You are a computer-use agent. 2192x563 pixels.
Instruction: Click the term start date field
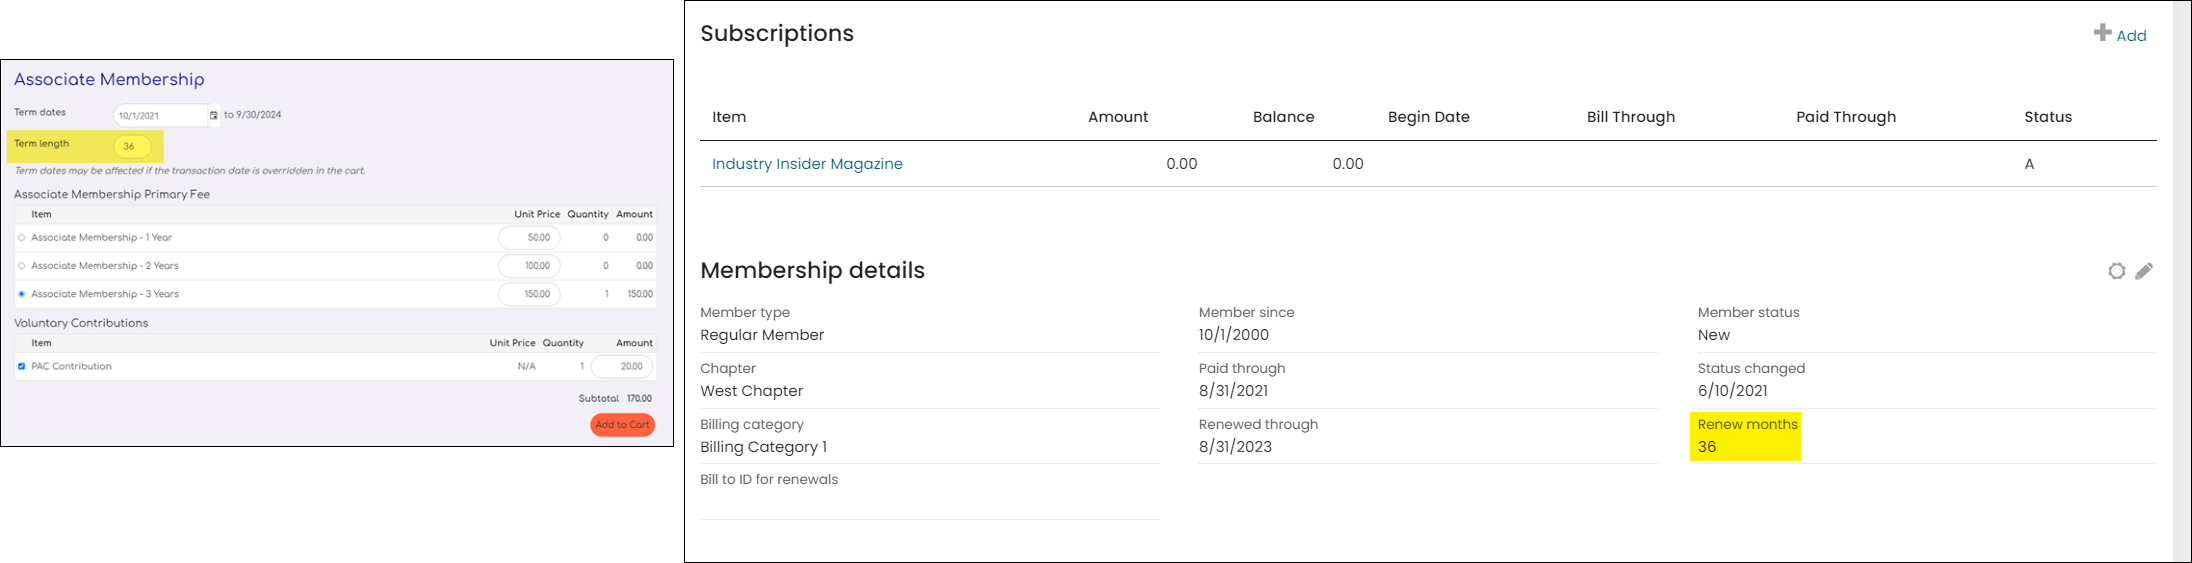pos(158,115)
